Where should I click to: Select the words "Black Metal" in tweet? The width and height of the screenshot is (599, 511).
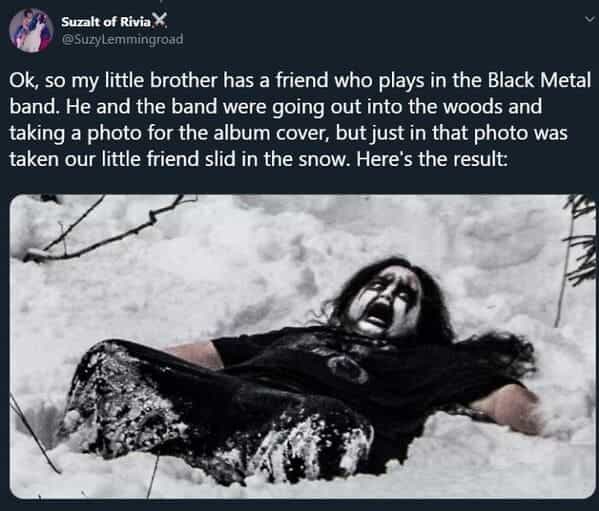(x=539, y=80)
